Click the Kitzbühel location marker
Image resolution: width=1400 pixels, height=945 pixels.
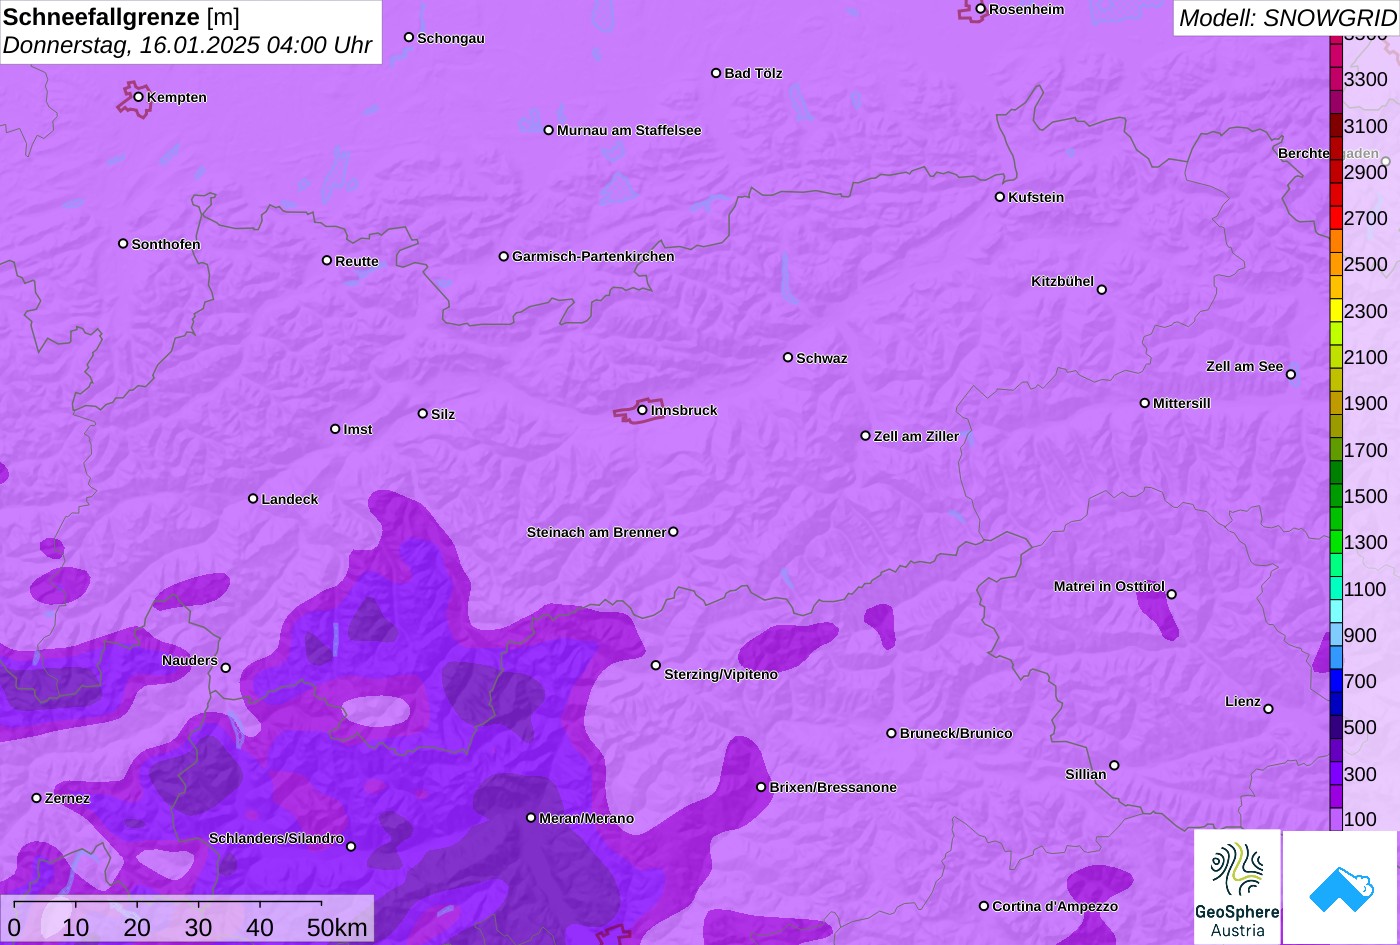[x=1102, y=290]
